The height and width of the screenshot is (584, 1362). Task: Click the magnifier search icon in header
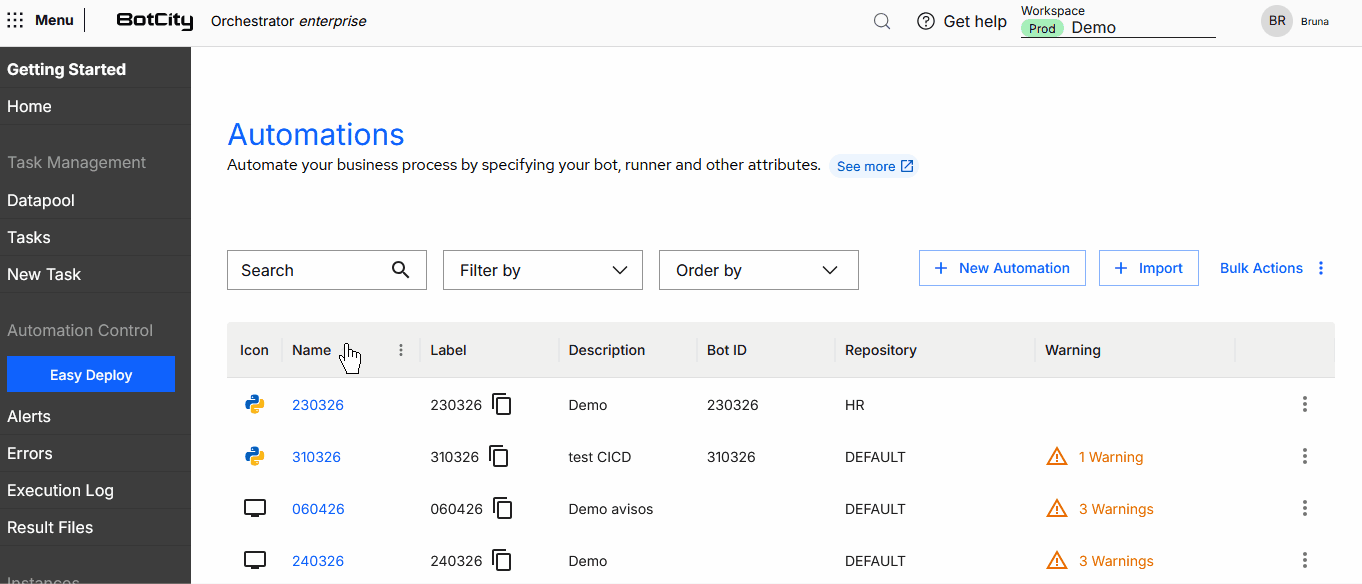click(x=881, y=21)
